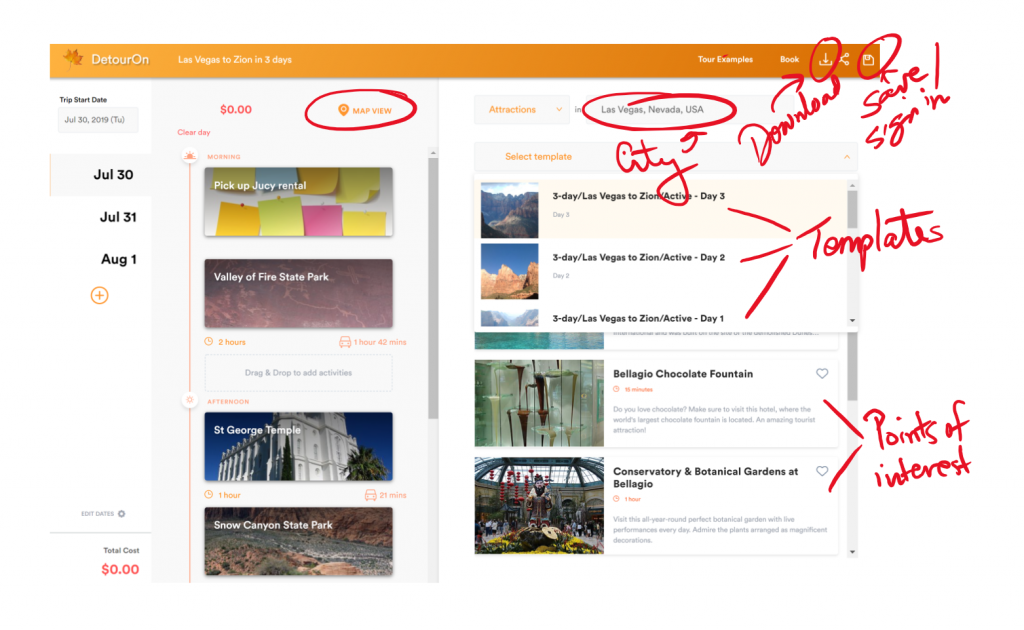
Task: Open the St George Temple card
Action: coord(298,447)
